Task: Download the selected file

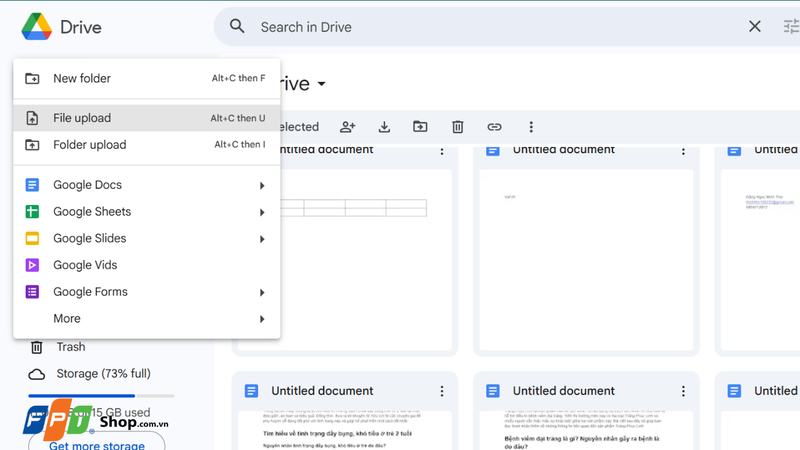Action: tap(384, 127)
